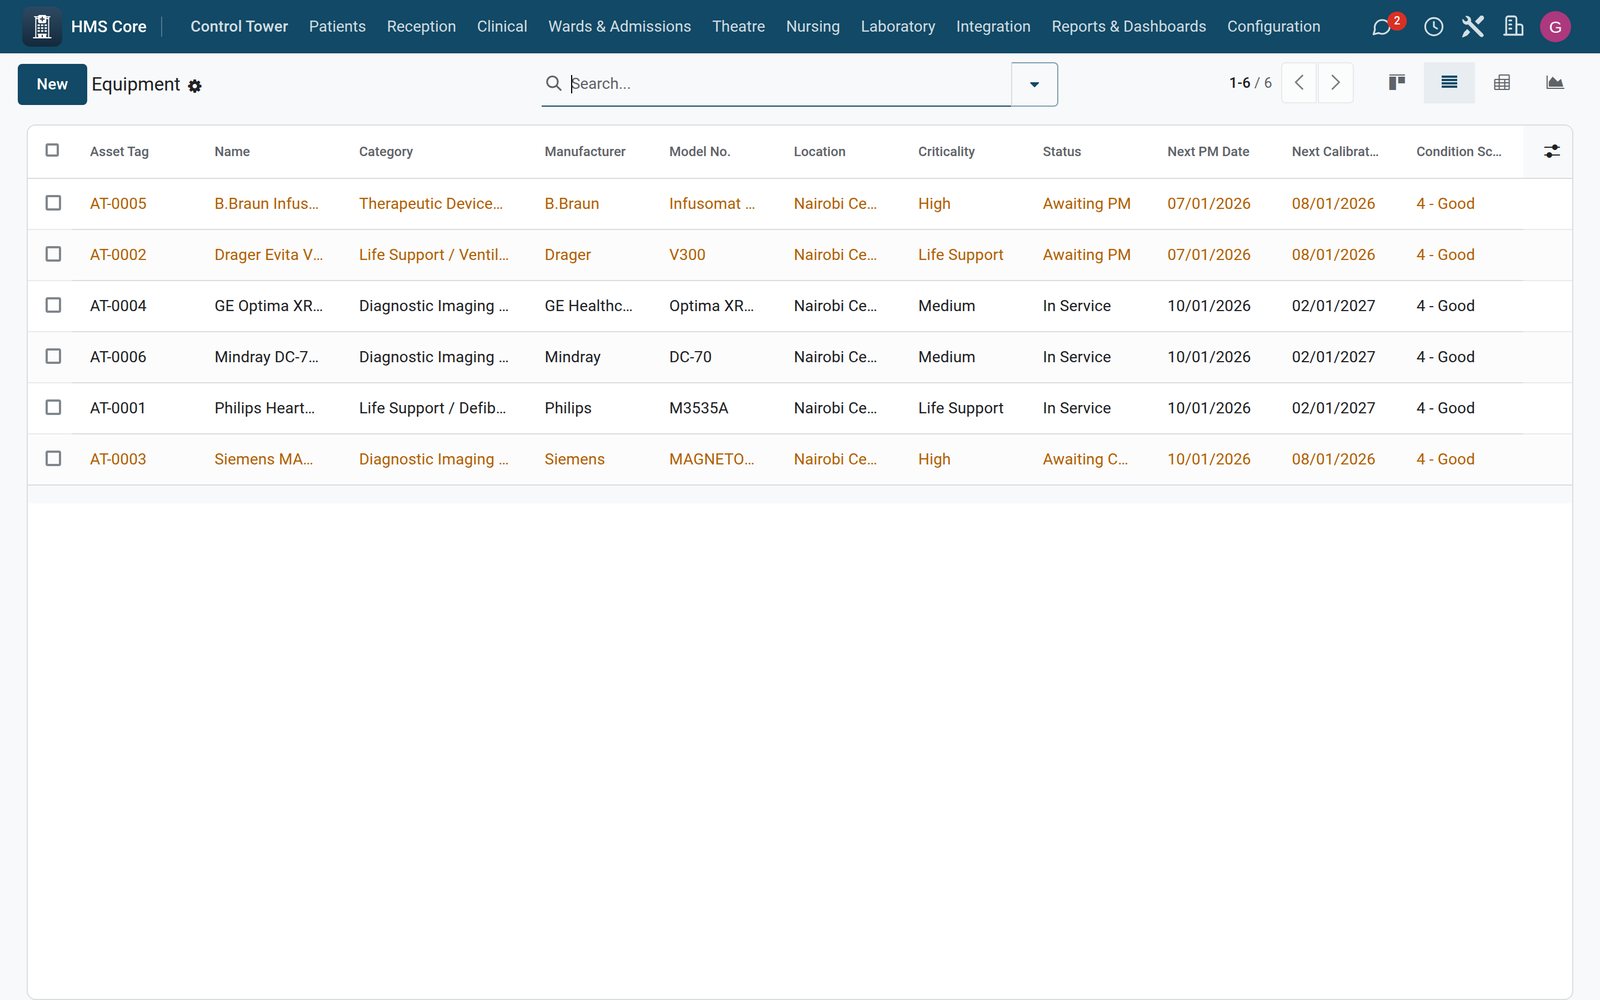Tick the checkbox for AT-0006

(x=53, y=356)
